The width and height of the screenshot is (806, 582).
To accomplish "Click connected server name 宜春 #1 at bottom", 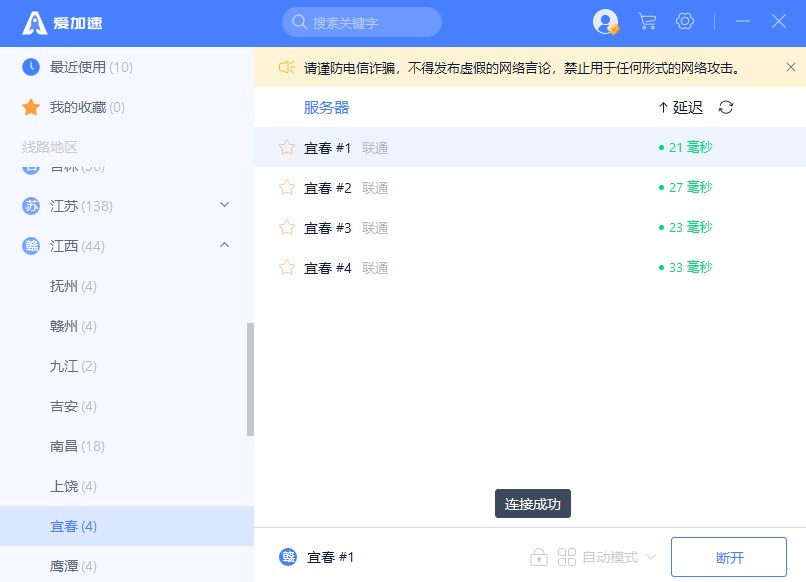I will [330, 557].
